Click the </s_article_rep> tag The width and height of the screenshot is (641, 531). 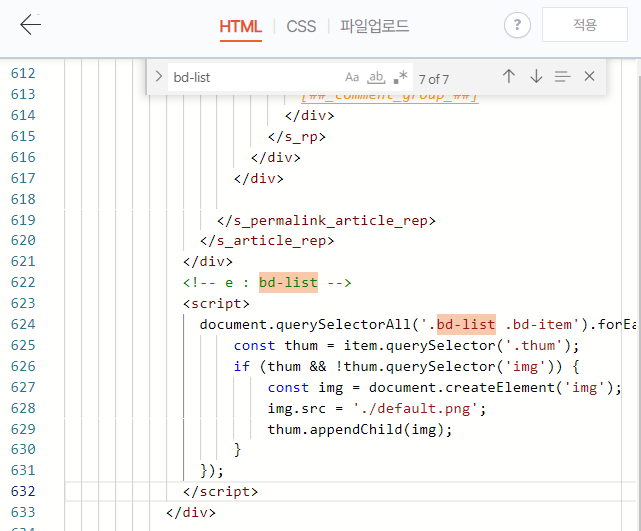coord(267,241)
